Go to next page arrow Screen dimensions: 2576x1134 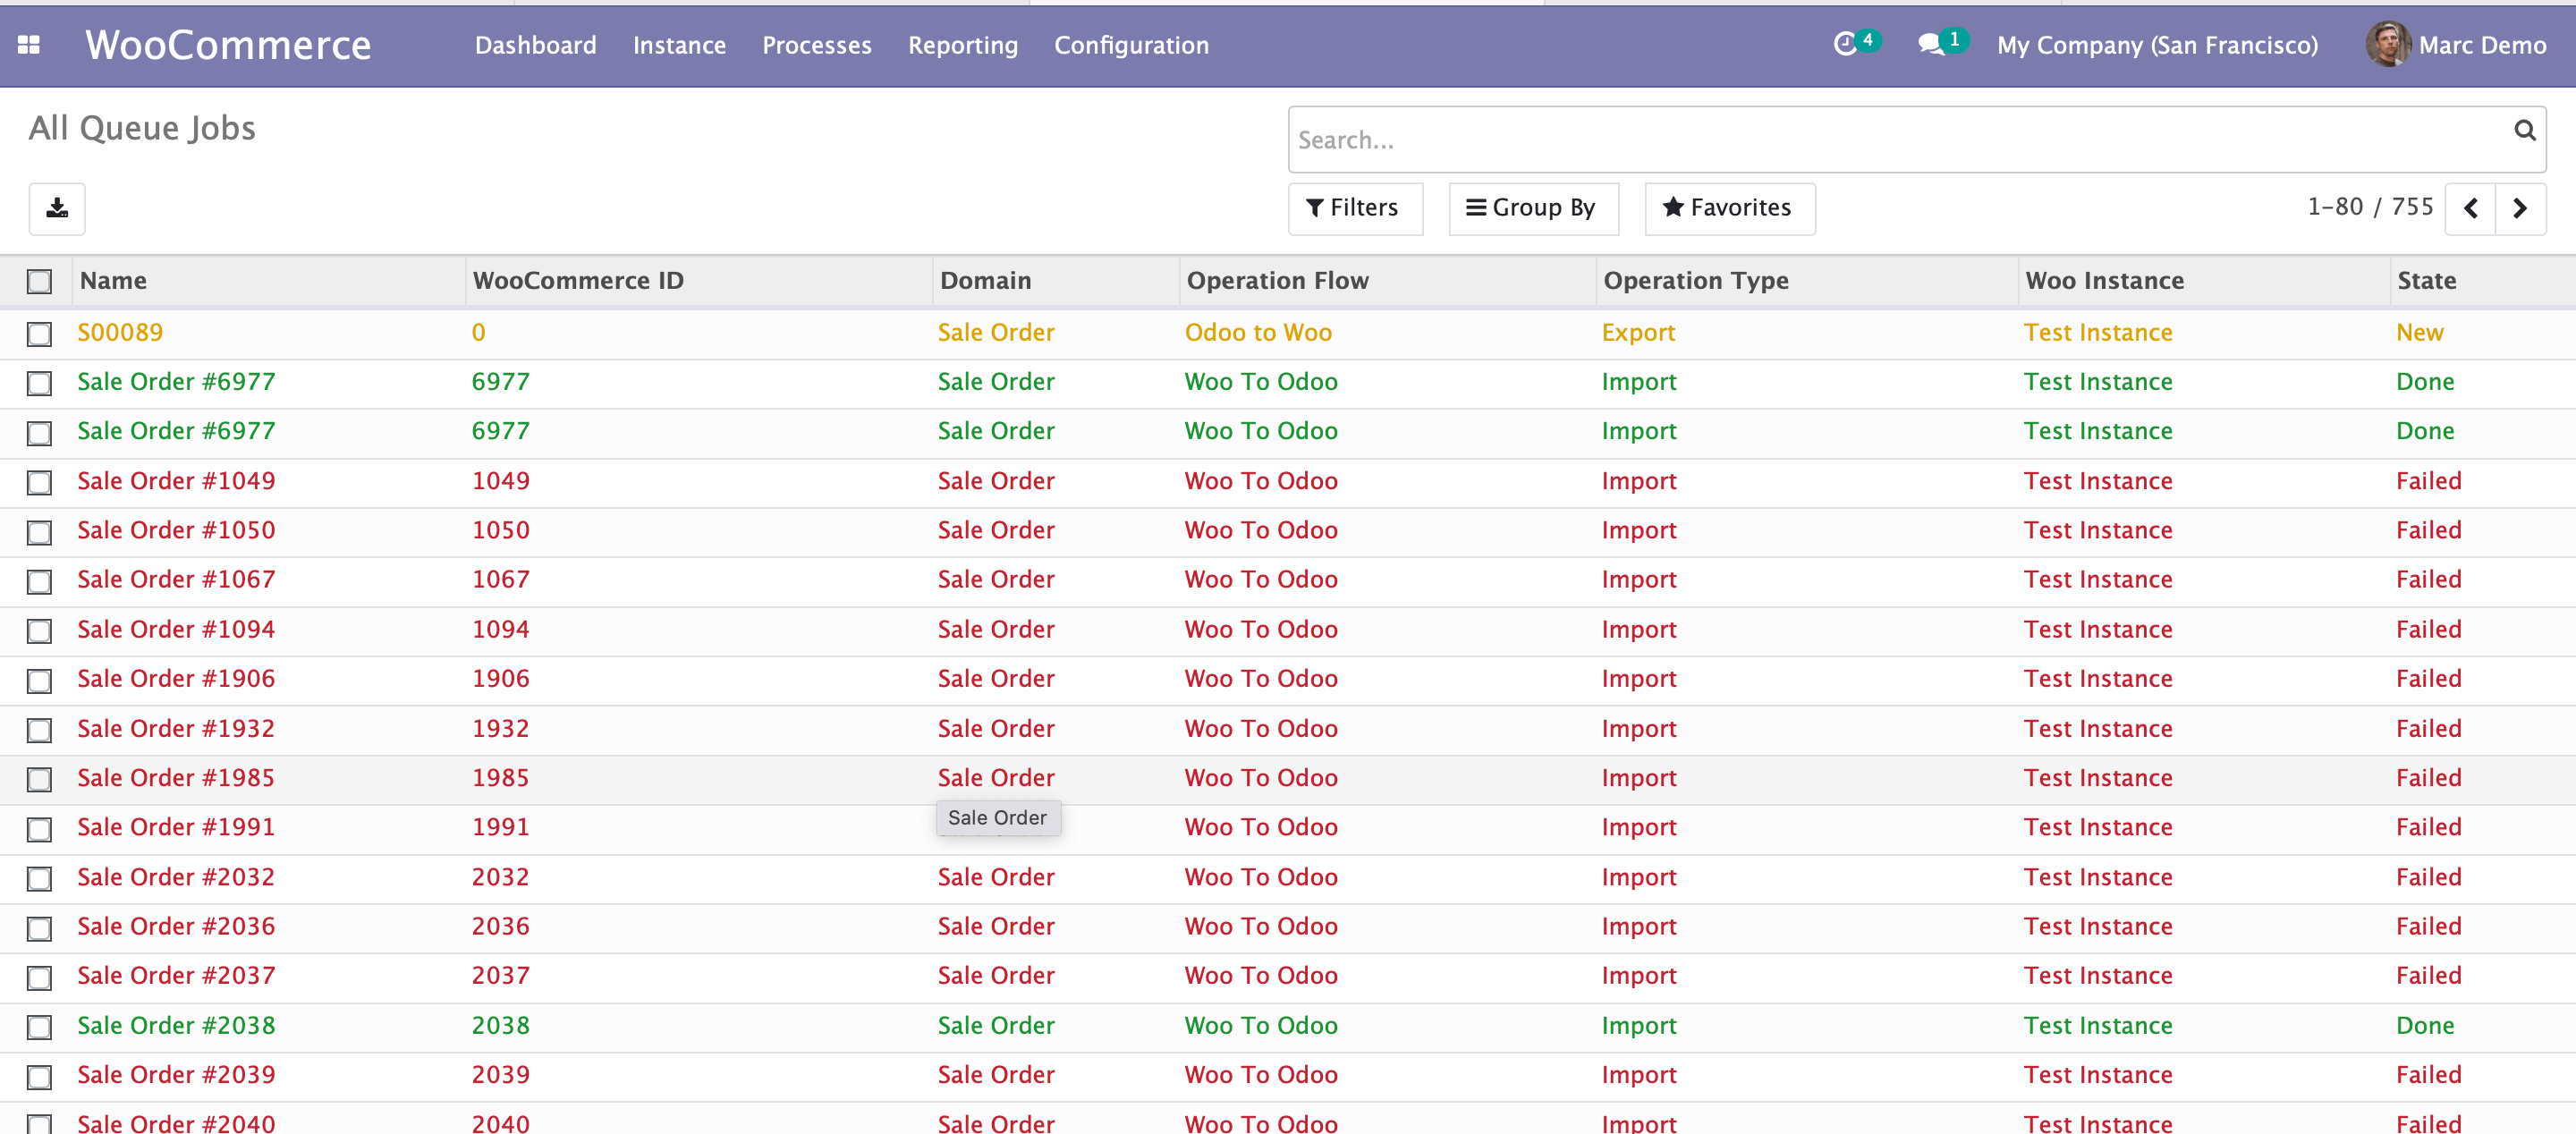tap(2520, 208)
